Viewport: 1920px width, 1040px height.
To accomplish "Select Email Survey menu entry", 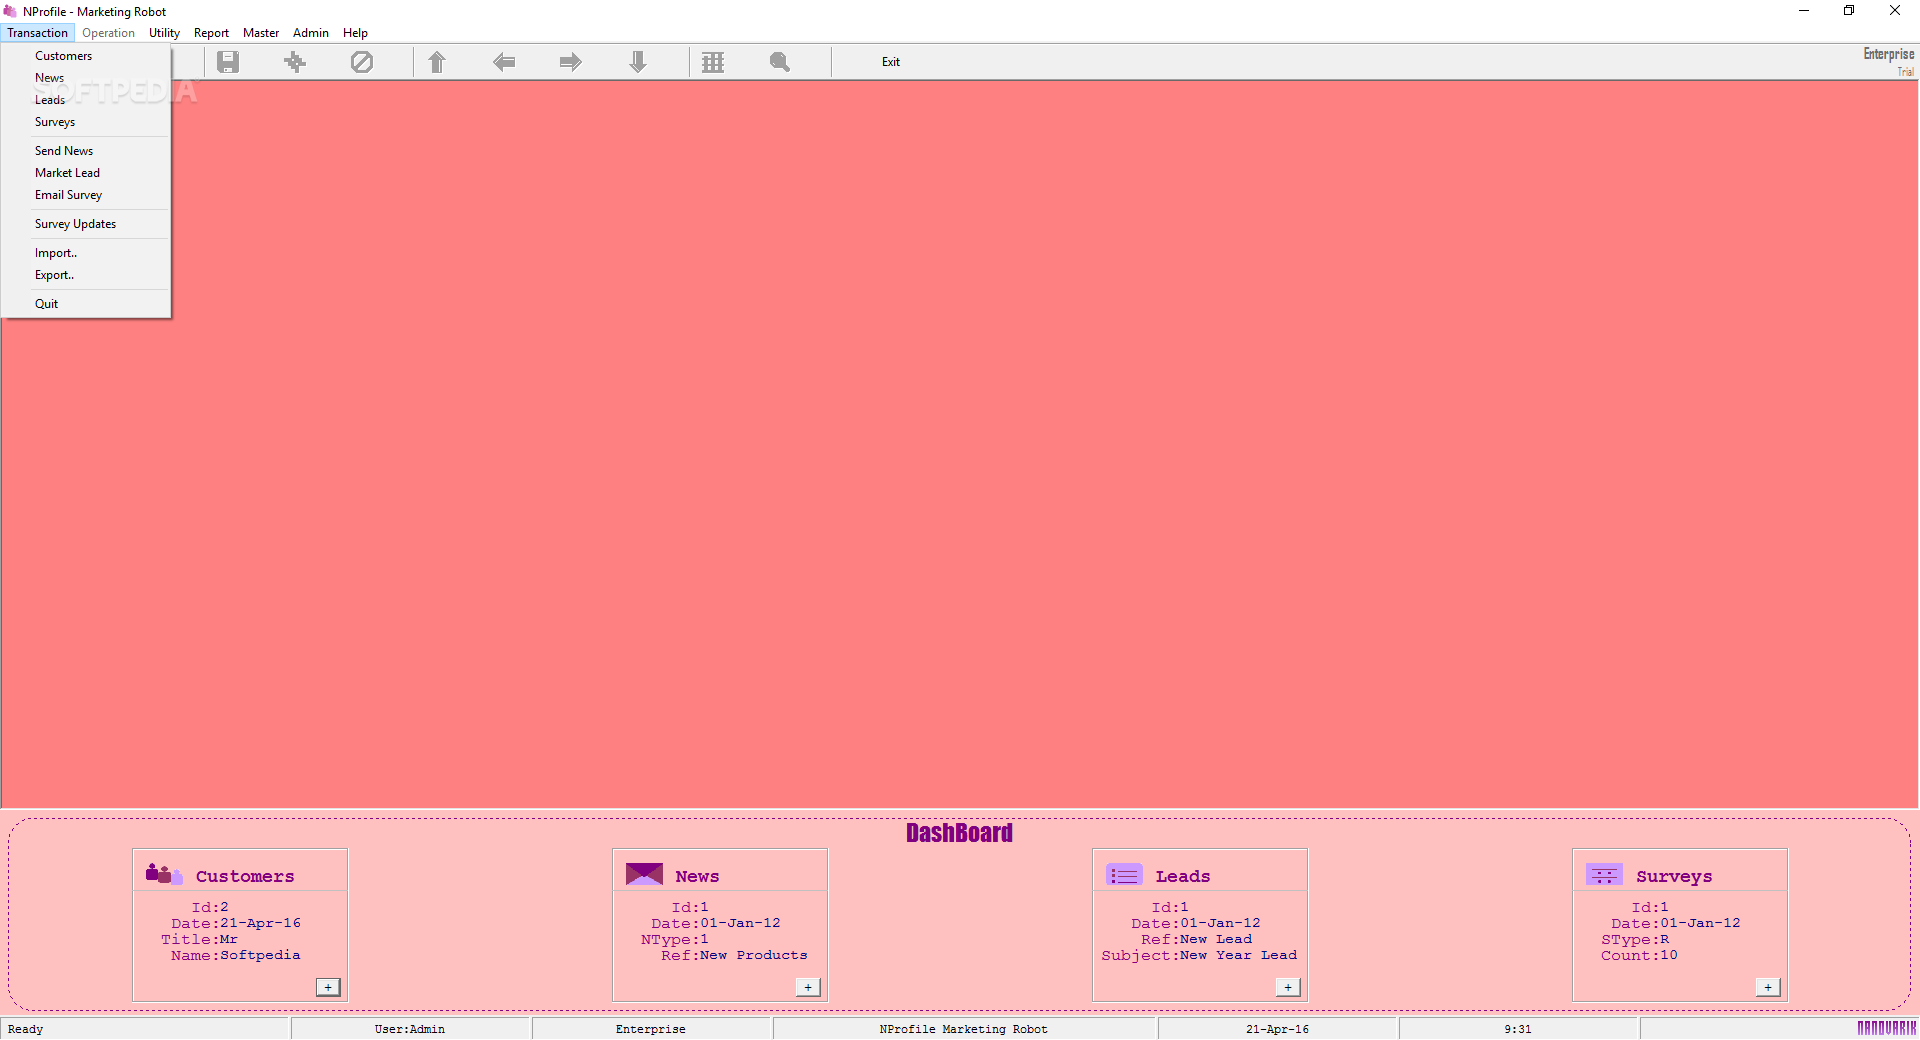I will [x=86, y=195].
